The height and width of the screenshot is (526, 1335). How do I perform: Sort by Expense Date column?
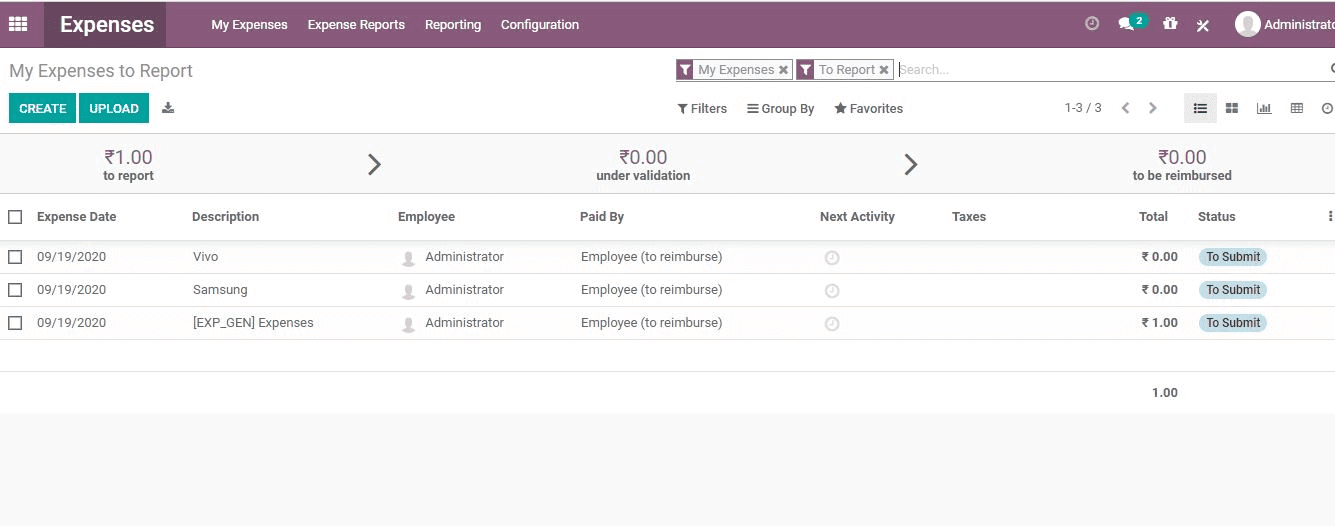77,217
